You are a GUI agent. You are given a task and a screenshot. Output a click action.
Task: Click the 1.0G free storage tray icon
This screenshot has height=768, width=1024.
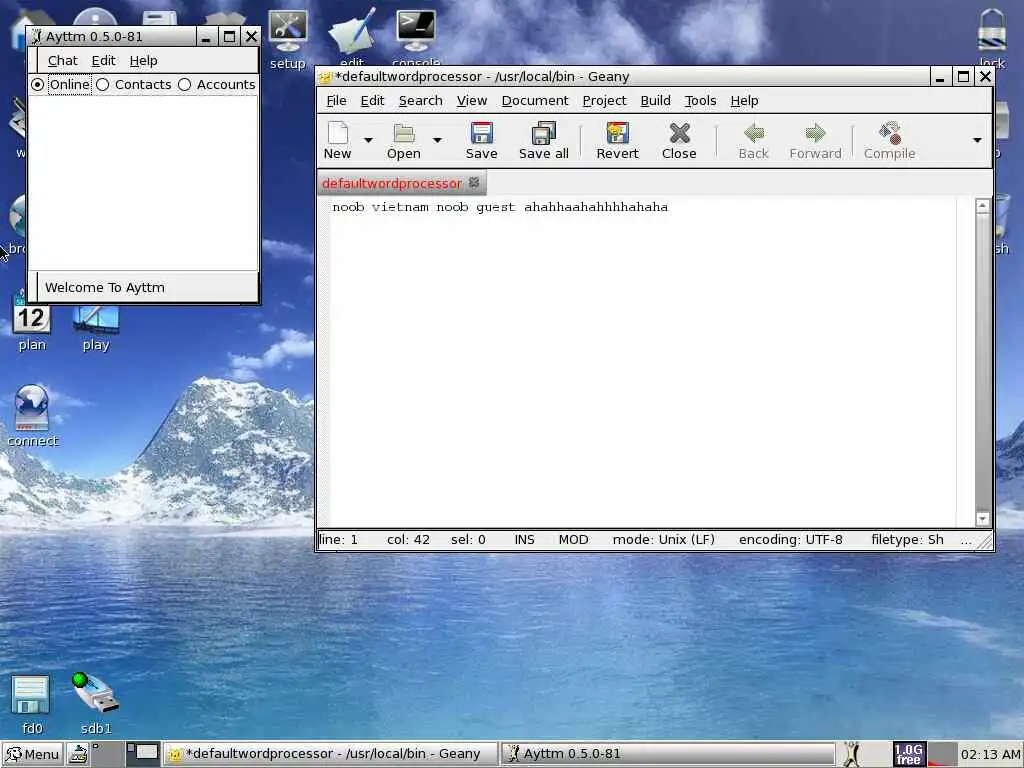point(908,754)
